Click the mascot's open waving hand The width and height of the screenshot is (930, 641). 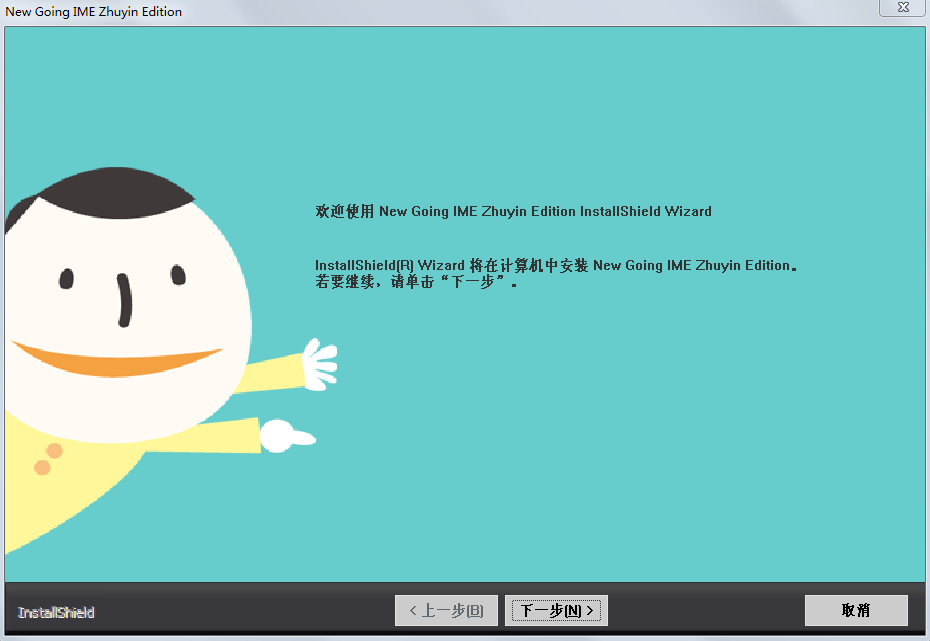point(320,365)
